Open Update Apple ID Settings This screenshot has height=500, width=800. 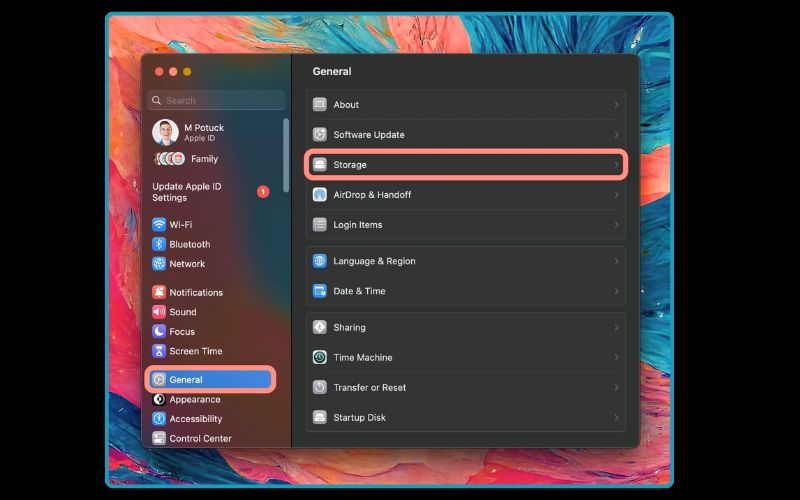[x=188, y=192]
